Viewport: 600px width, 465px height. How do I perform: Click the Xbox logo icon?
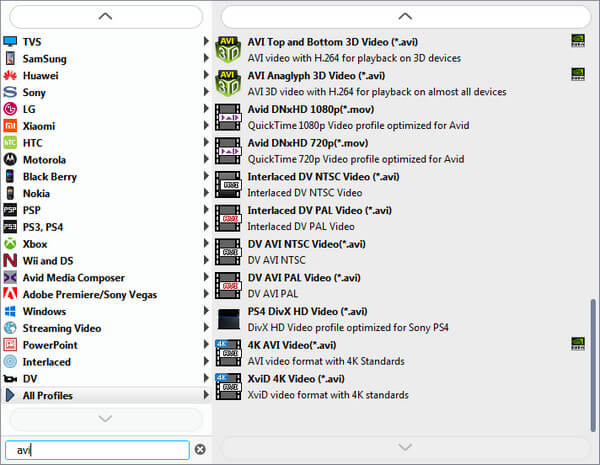[10, 244]
